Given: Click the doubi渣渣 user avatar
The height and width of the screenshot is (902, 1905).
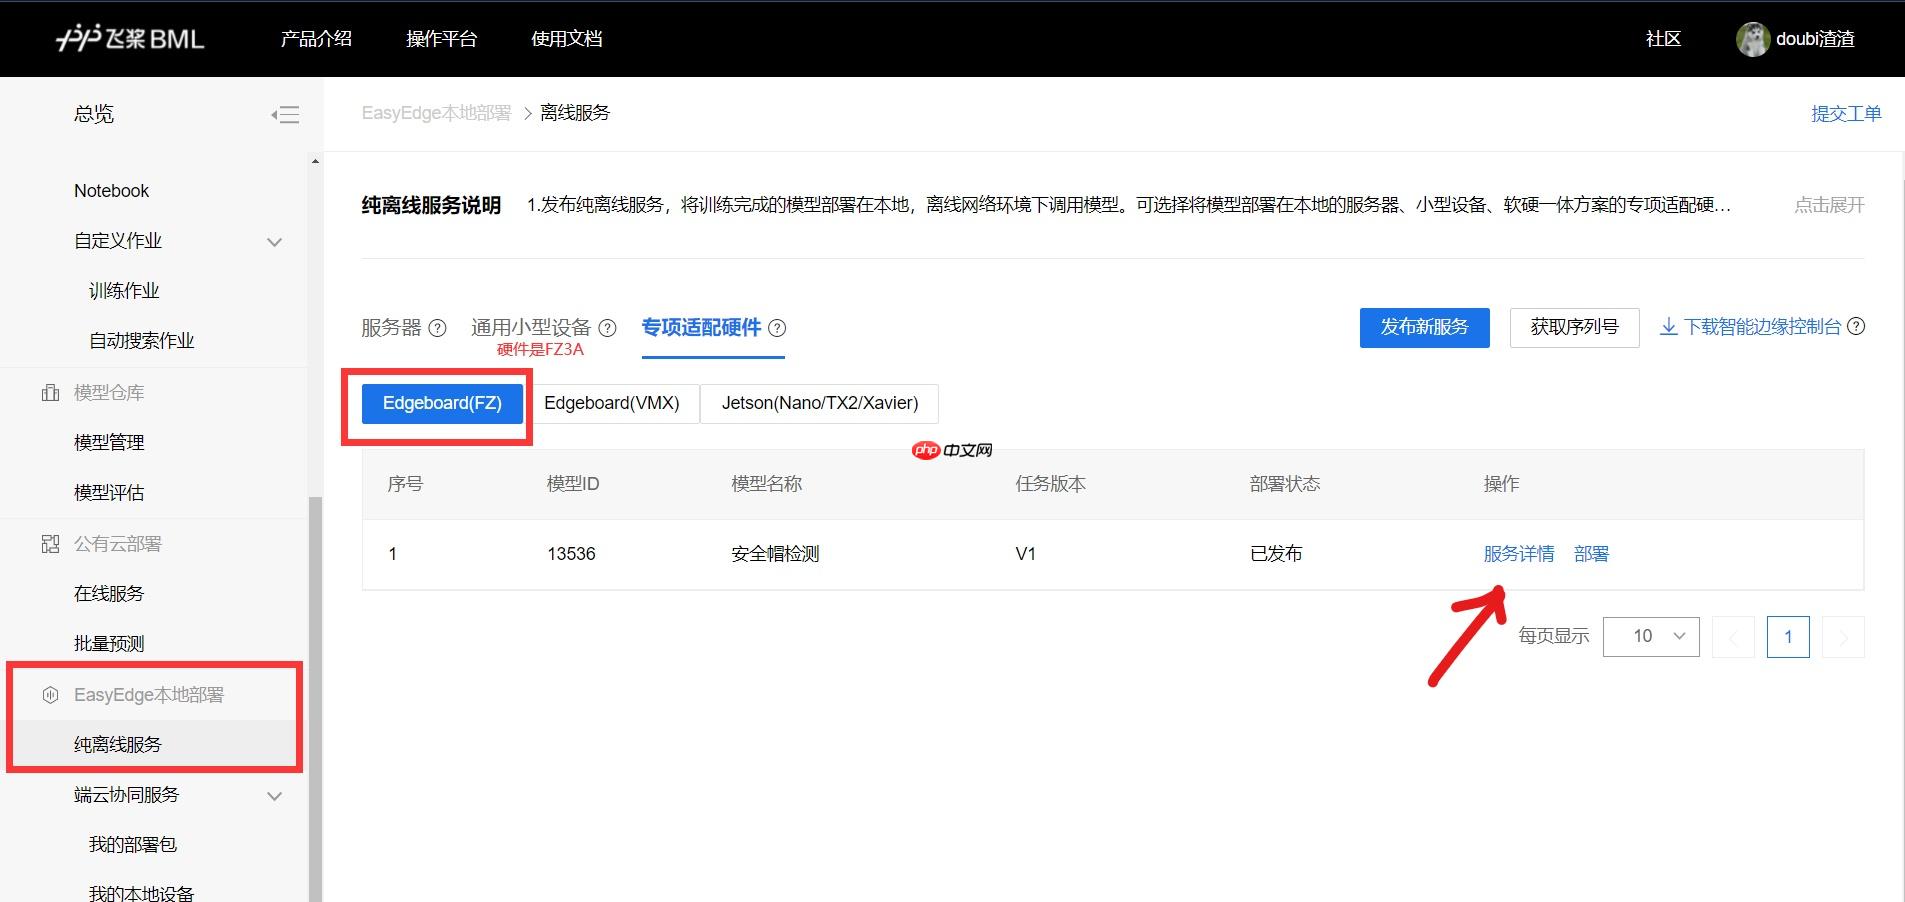Looking at the screenshot, I should pos(1753,38).
